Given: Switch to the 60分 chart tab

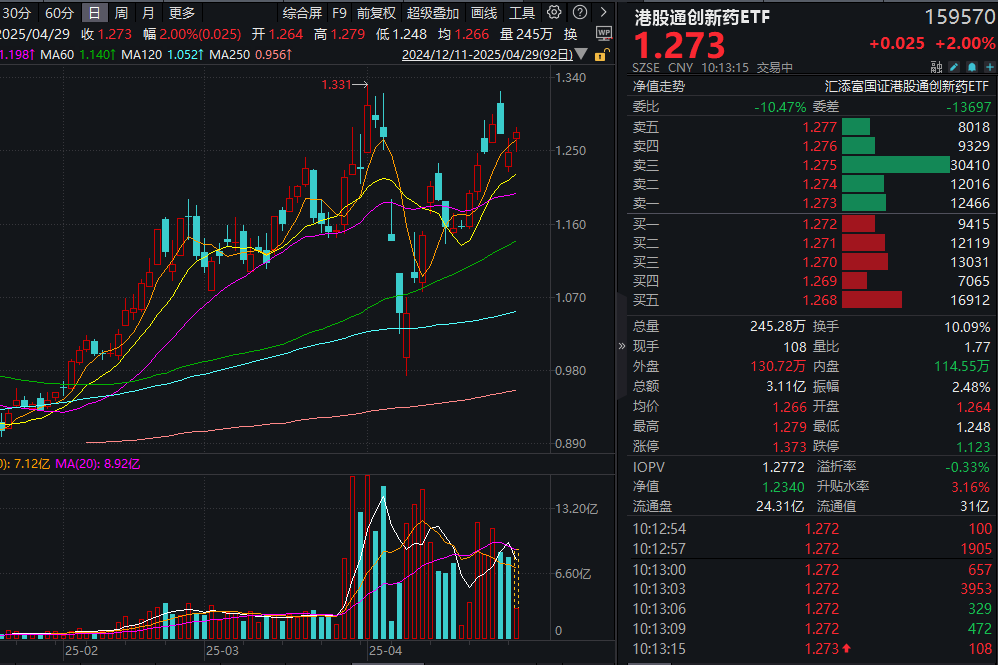Looking at the screenshot, I should (x=60, y=13).
